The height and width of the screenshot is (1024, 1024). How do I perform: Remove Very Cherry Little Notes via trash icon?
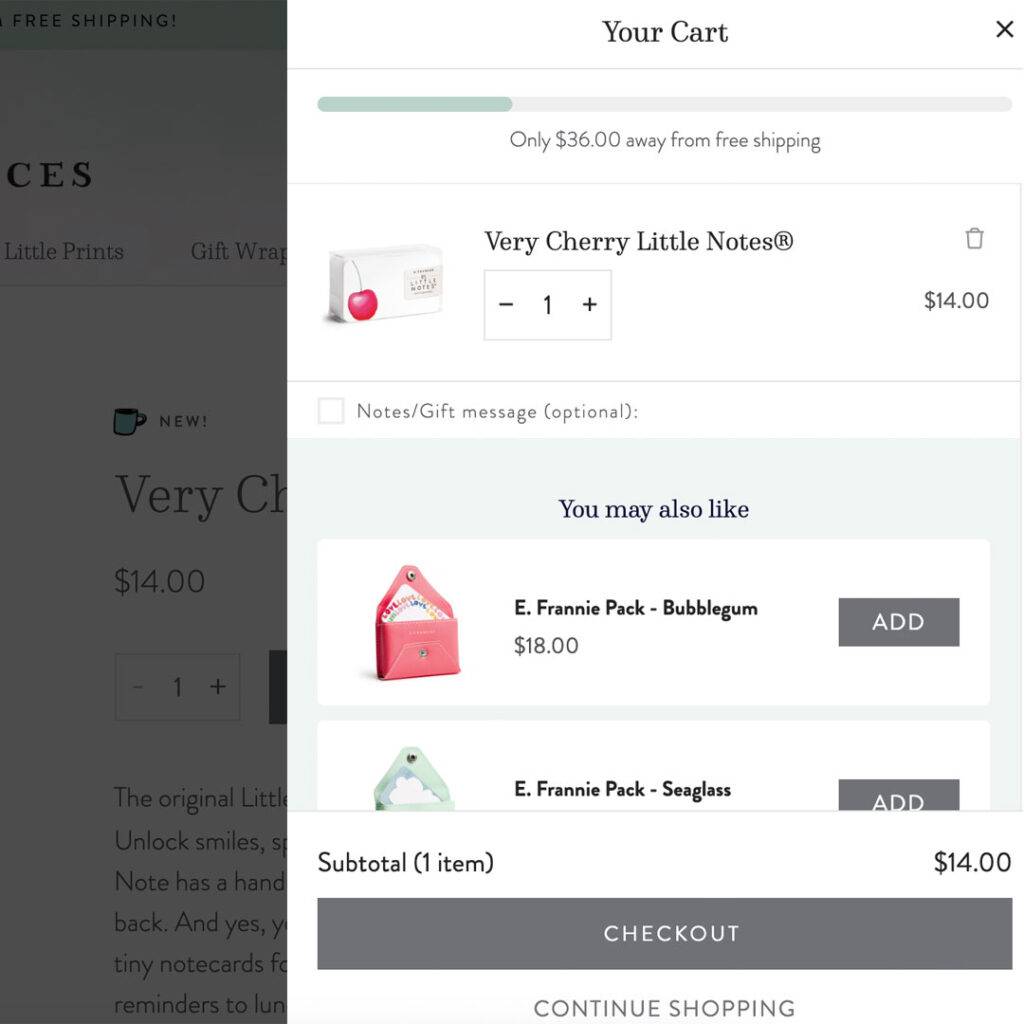pos(974,238)
